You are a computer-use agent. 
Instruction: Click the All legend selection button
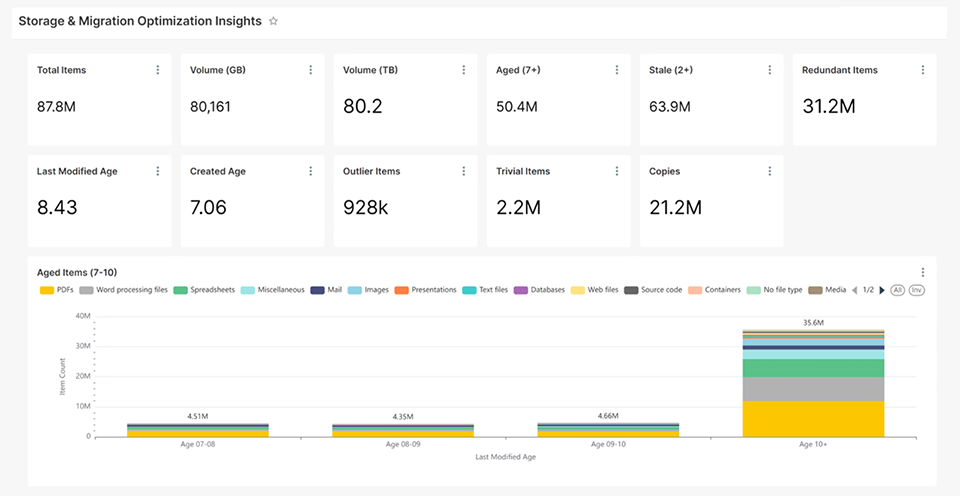coord(897,290)
